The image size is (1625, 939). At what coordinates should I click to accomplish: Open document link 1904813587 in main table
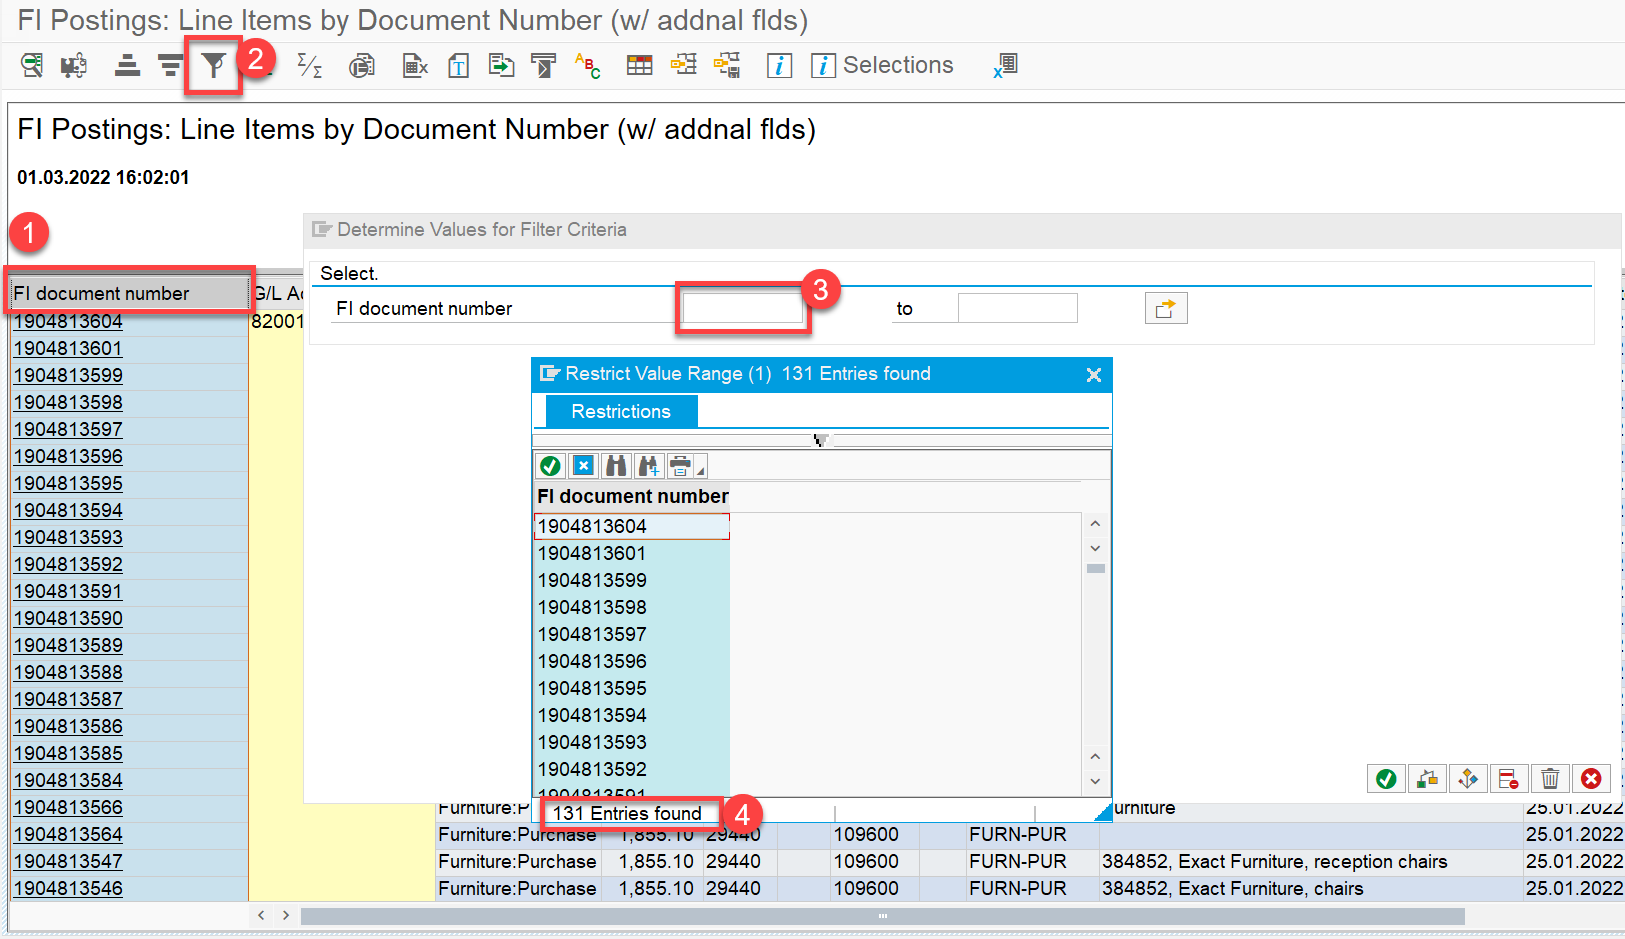[x=68, y=699]
